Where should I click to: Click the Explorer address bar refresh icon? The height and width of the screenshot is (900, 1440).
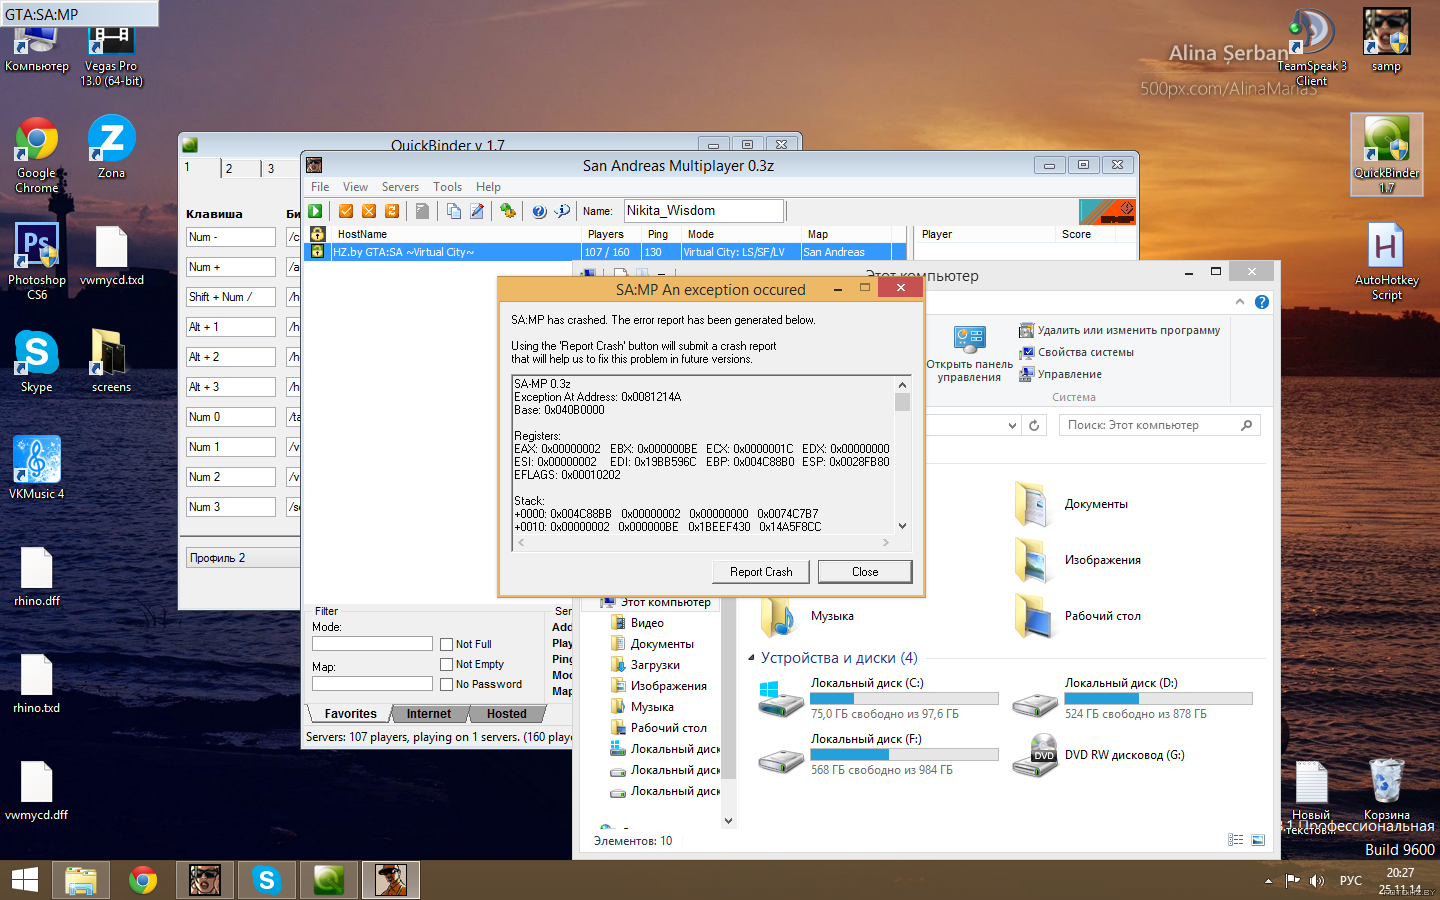tap(1034, 425)
